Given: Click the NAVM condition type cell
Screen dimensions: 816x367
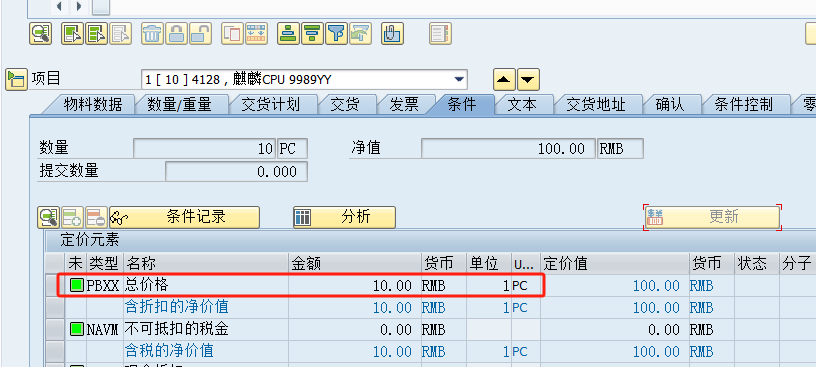Looking at the screenshot, I should 104,329.
